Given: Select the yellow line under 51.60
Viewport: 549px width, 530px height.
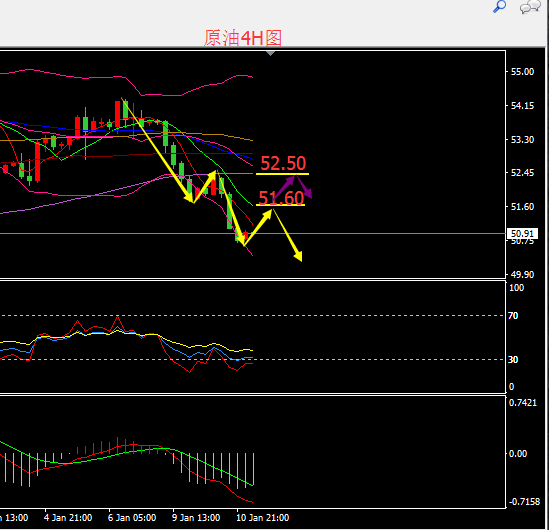Looking at the screenshot, I should pyautogui.click(x=280, y=205).
